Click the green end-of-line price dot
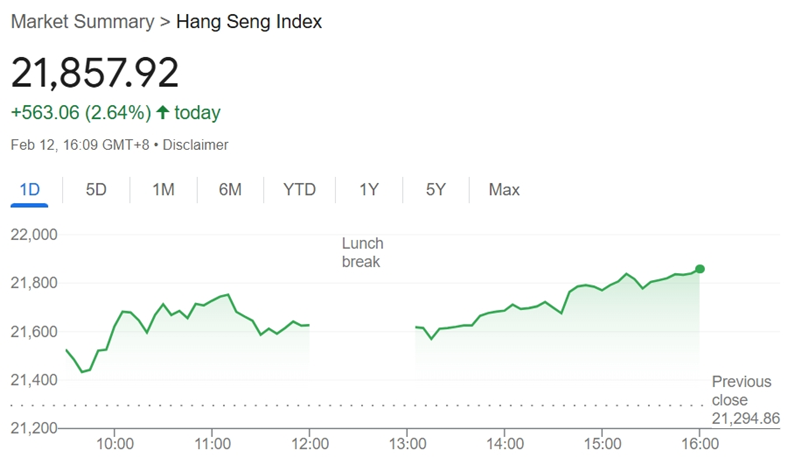This screenshot has width=808, height=457. point(700,269)
